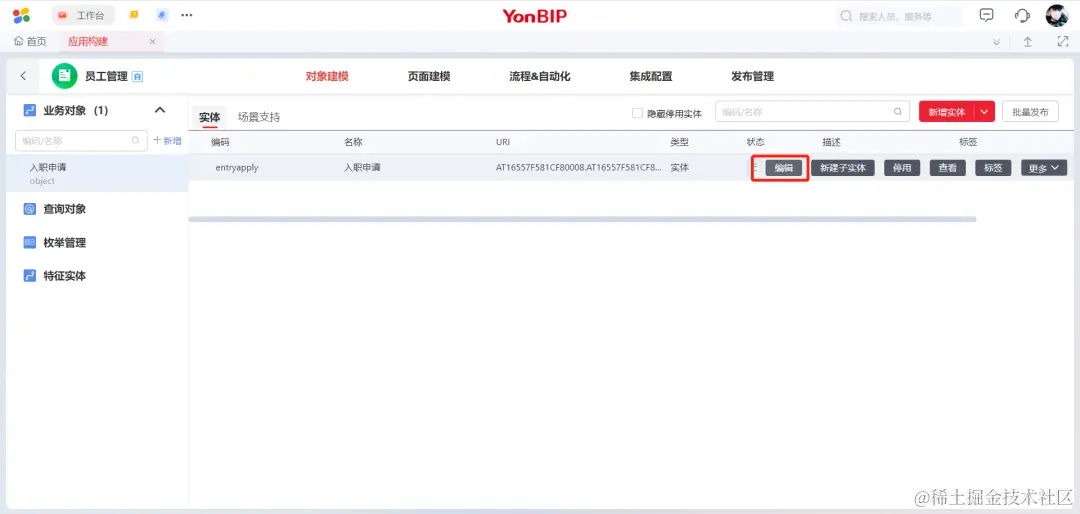Expand the double-chevron tab list dropdown
The height and width of the screenshot is (514, 1080).
pos(996,42)
